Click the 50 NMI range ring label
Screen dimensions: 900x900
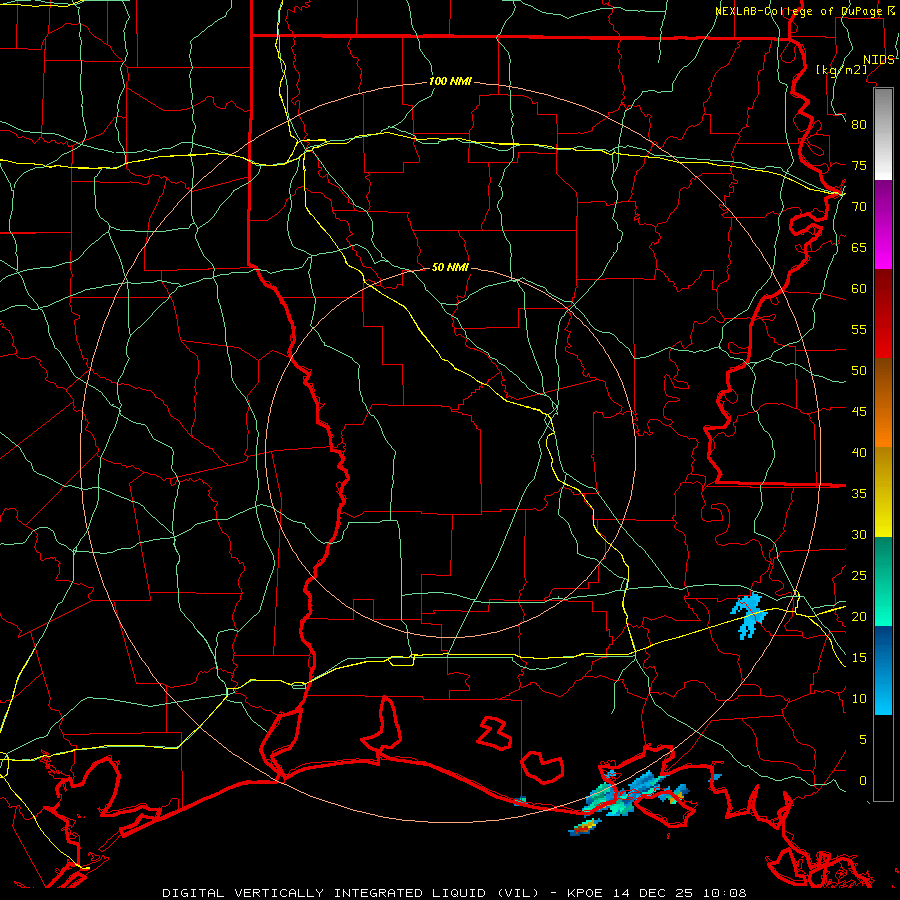click(x=450, y=267)
